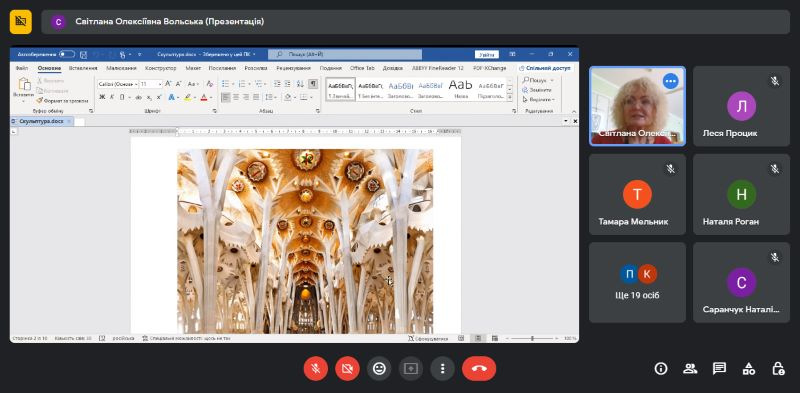Click the Decrease Font Size icon
The height and width of the screenshot is (393, 800).
179,84
